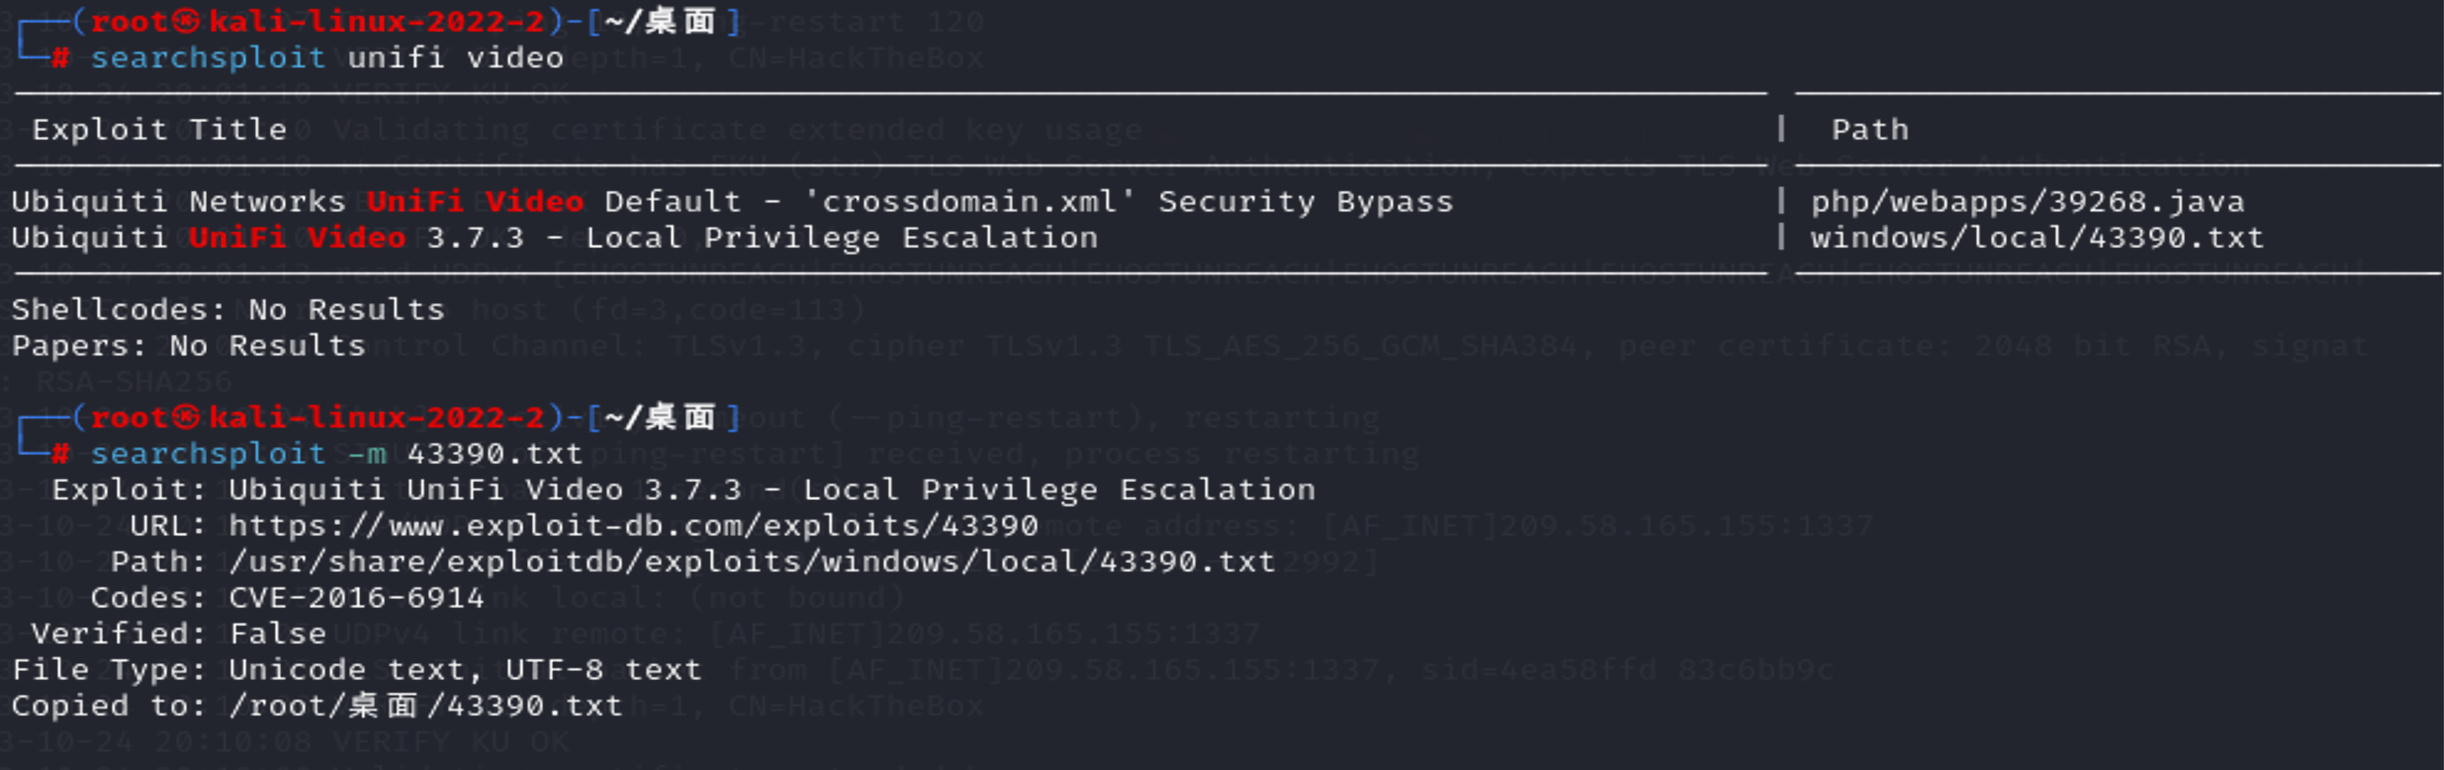The image size is (2444, 770).
Task: Select the crossdomain.xml Security Bypass result row
Action: coord(731,202)
